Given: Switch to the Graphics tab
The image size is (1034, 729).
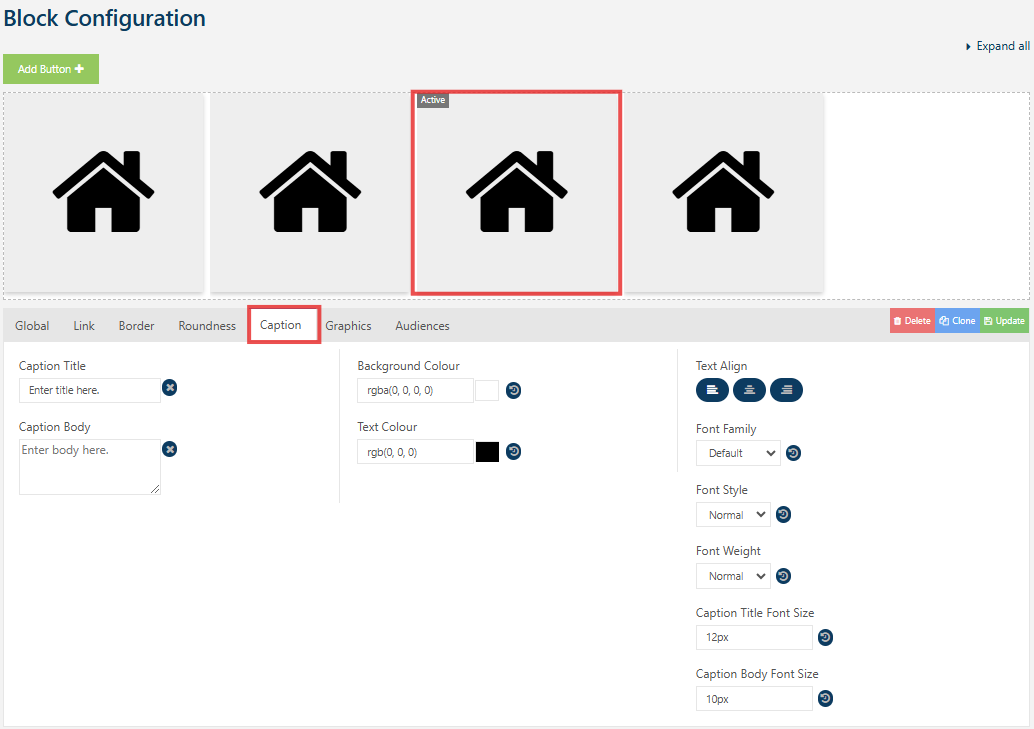Looking at the screenshot, I should click(348, 326).
